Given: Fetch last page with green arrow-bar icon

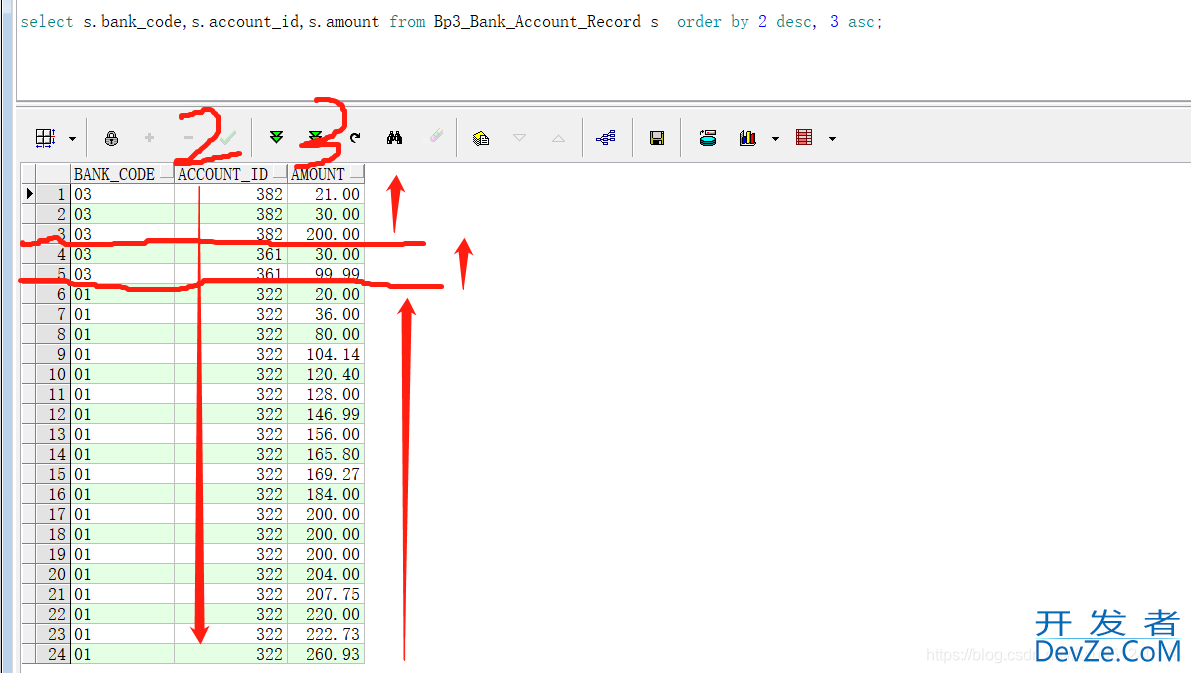Looking at the screenshot, I should tap(314, 137).
